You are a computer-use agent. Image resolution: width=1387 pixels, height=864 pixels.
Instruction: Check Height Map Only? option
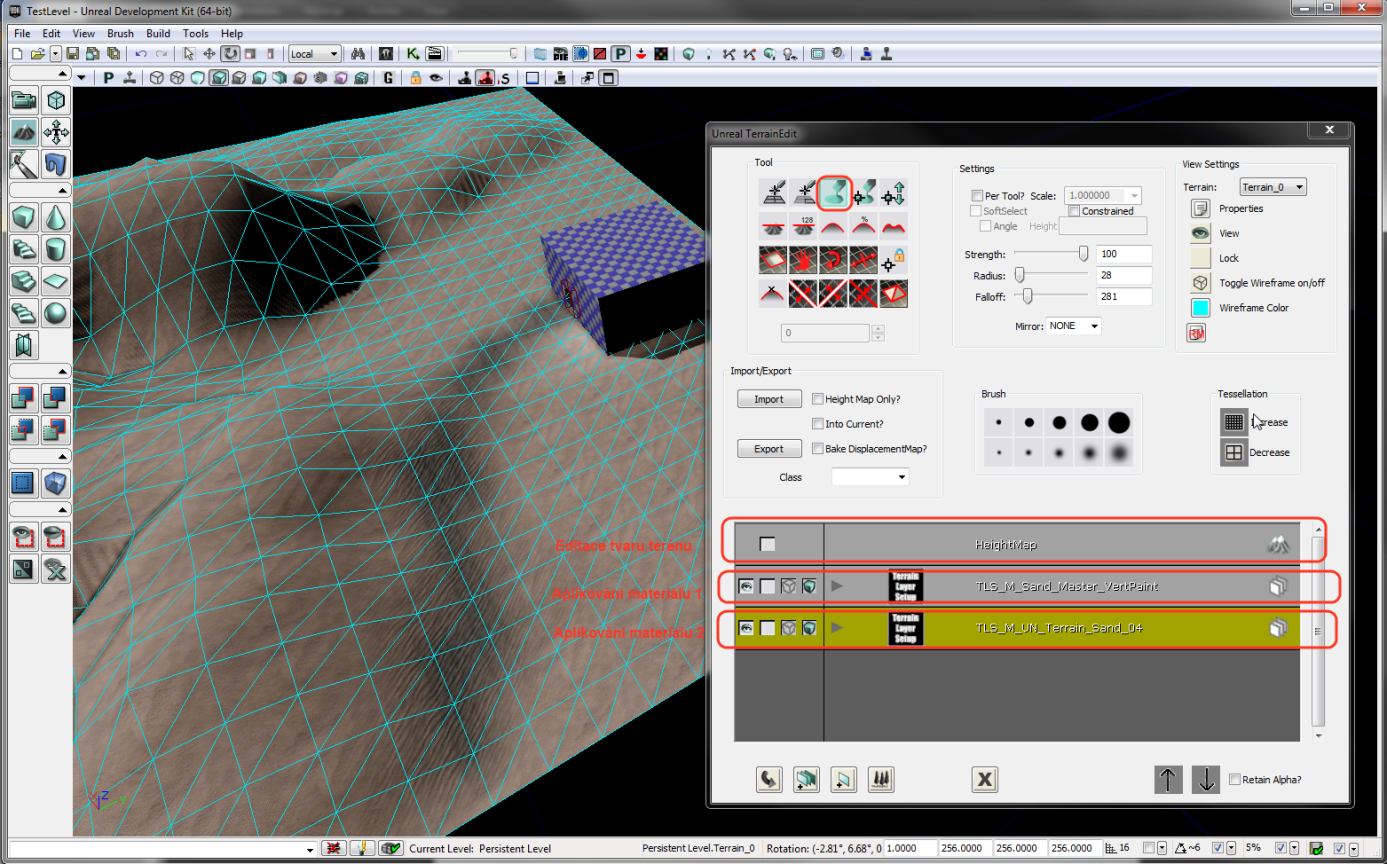pos(818,399)
